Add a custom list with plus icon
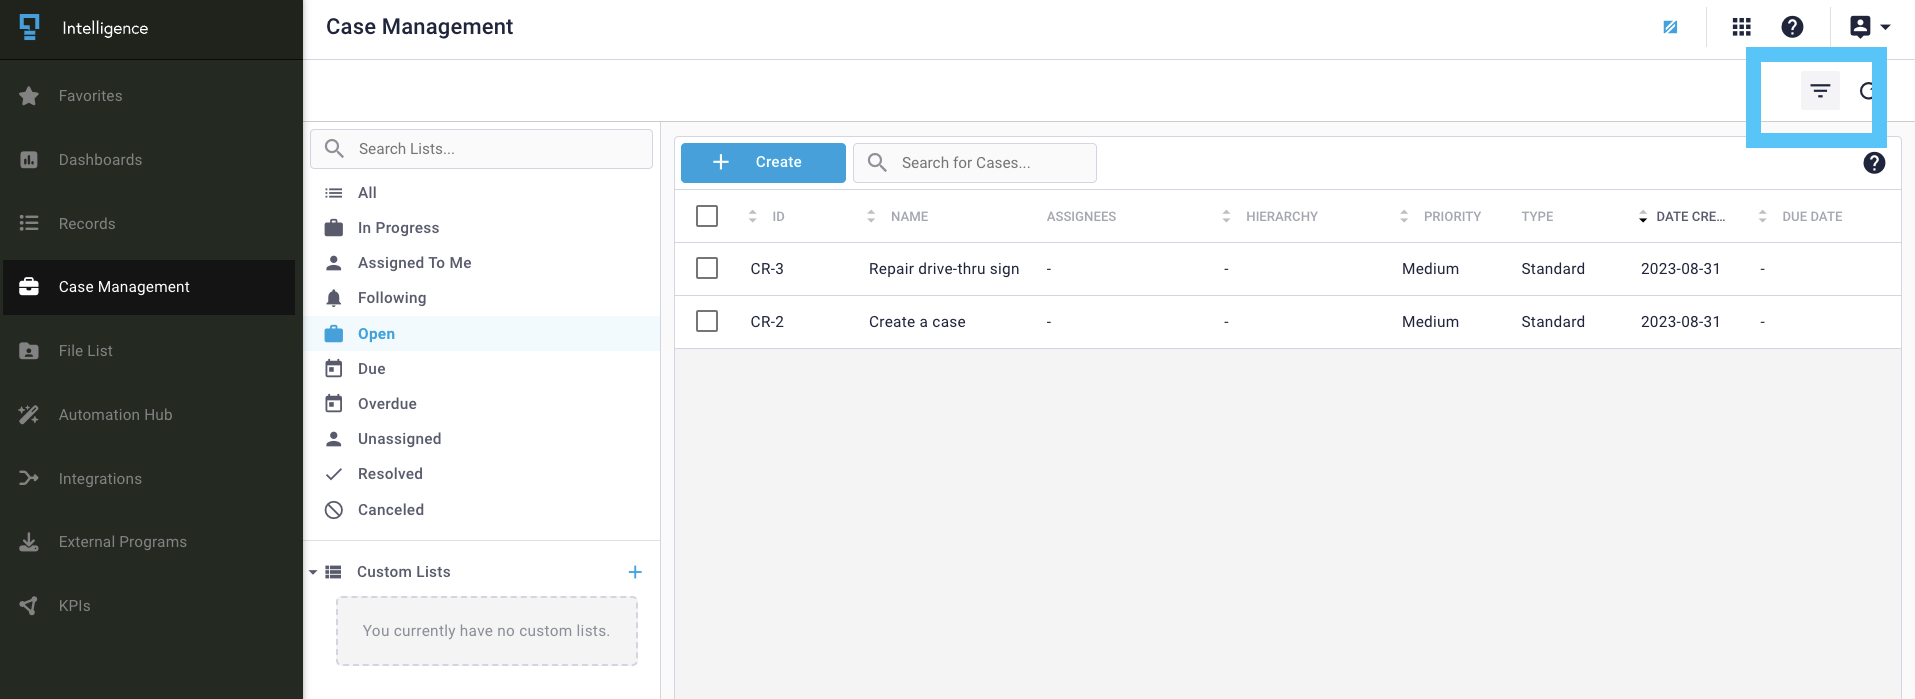Screen dimensions: 1915x699 pyautogui.click(x=635, y=572)
